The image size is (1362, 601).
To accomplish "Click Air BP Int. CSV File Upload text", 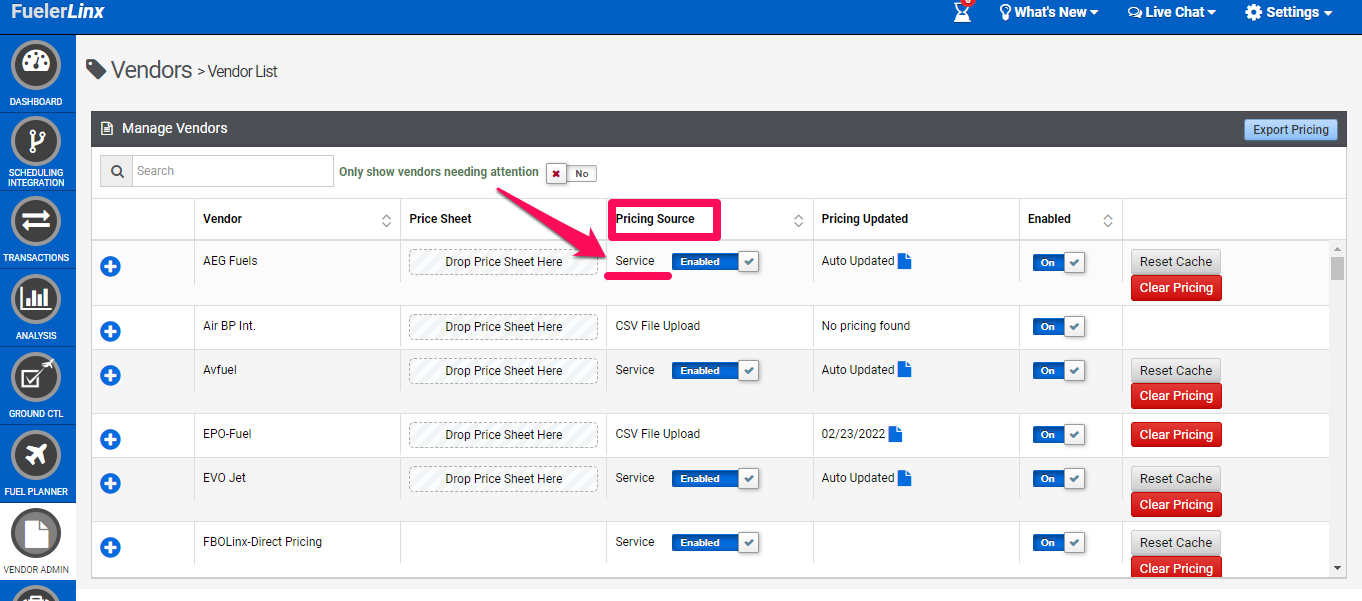I will pyautogui.click(x=658, y=326).
